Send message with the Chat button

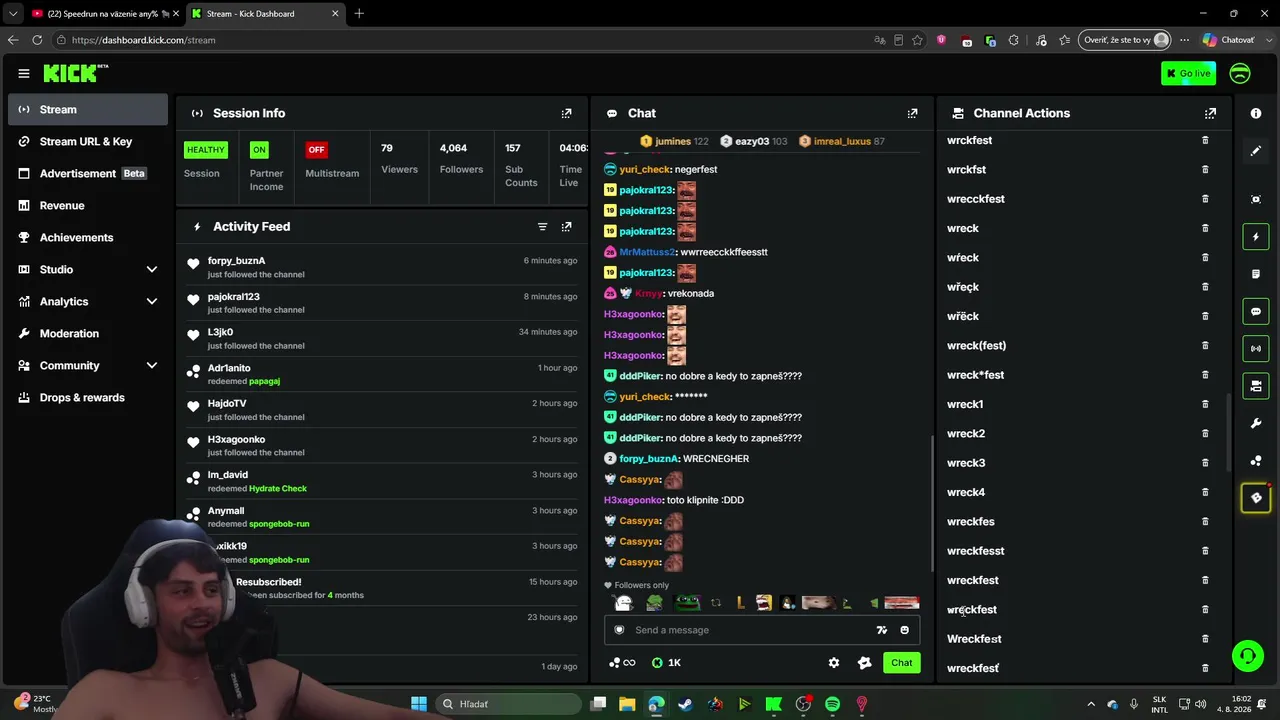[902, 663]
